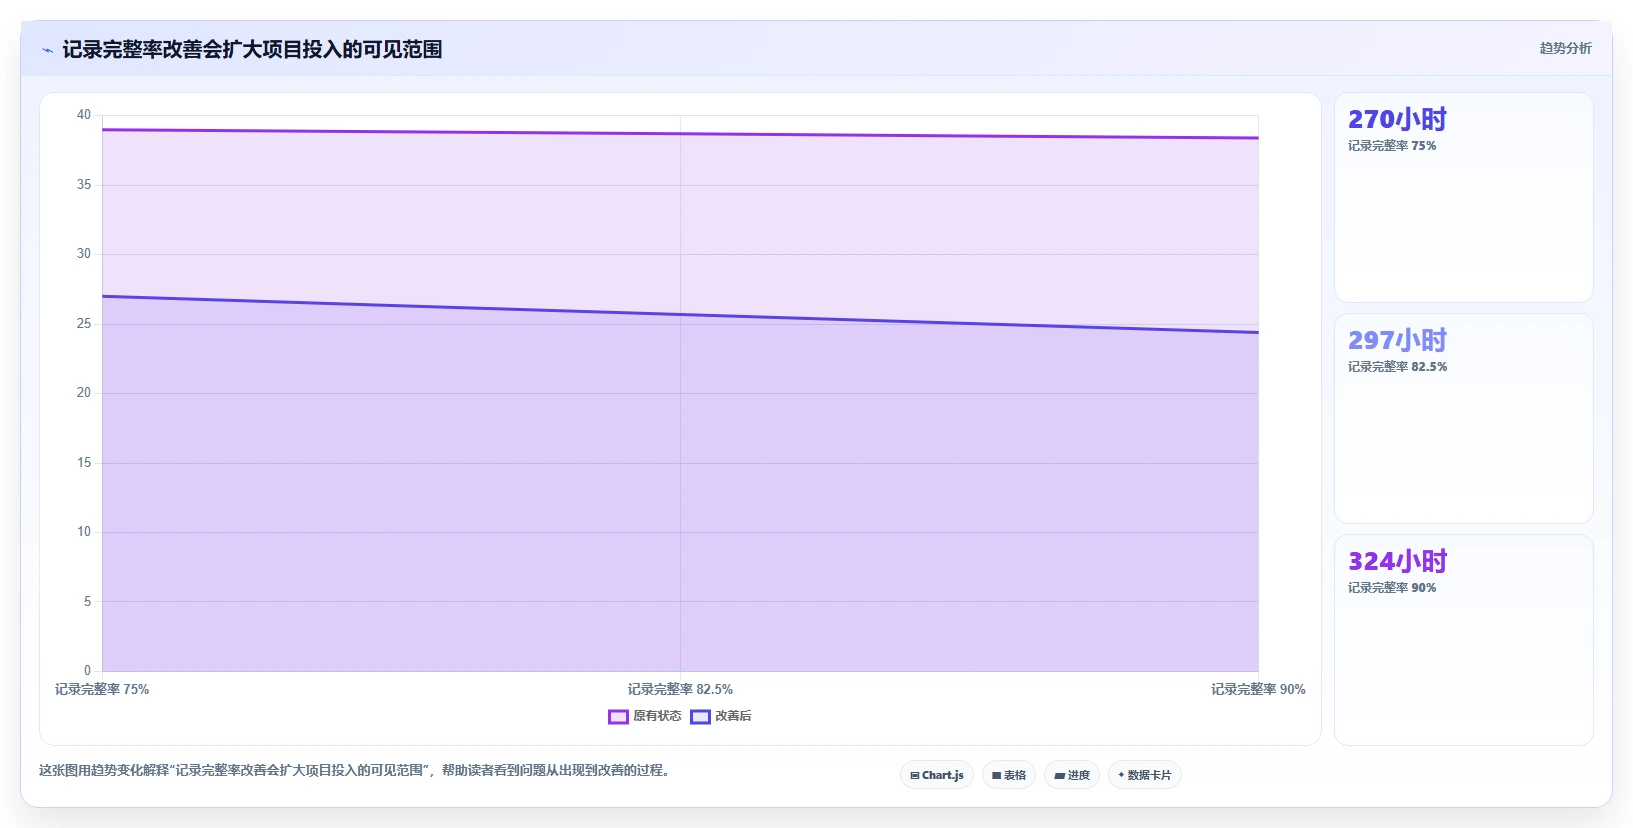Click the 记录完整率 75% axis label

point(102,689)
